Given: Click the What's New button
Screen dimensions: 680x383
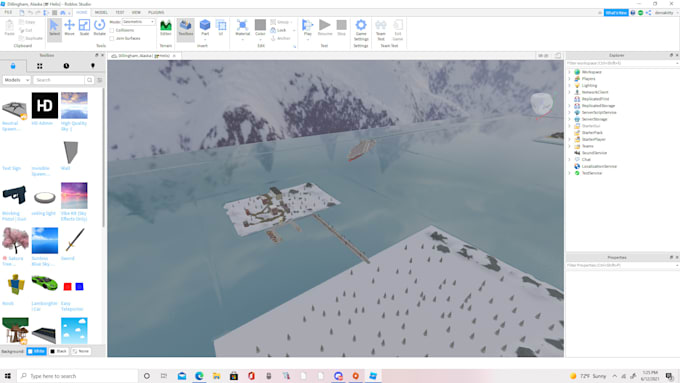Looking at the screenshot, I should (x=616, y=13).
